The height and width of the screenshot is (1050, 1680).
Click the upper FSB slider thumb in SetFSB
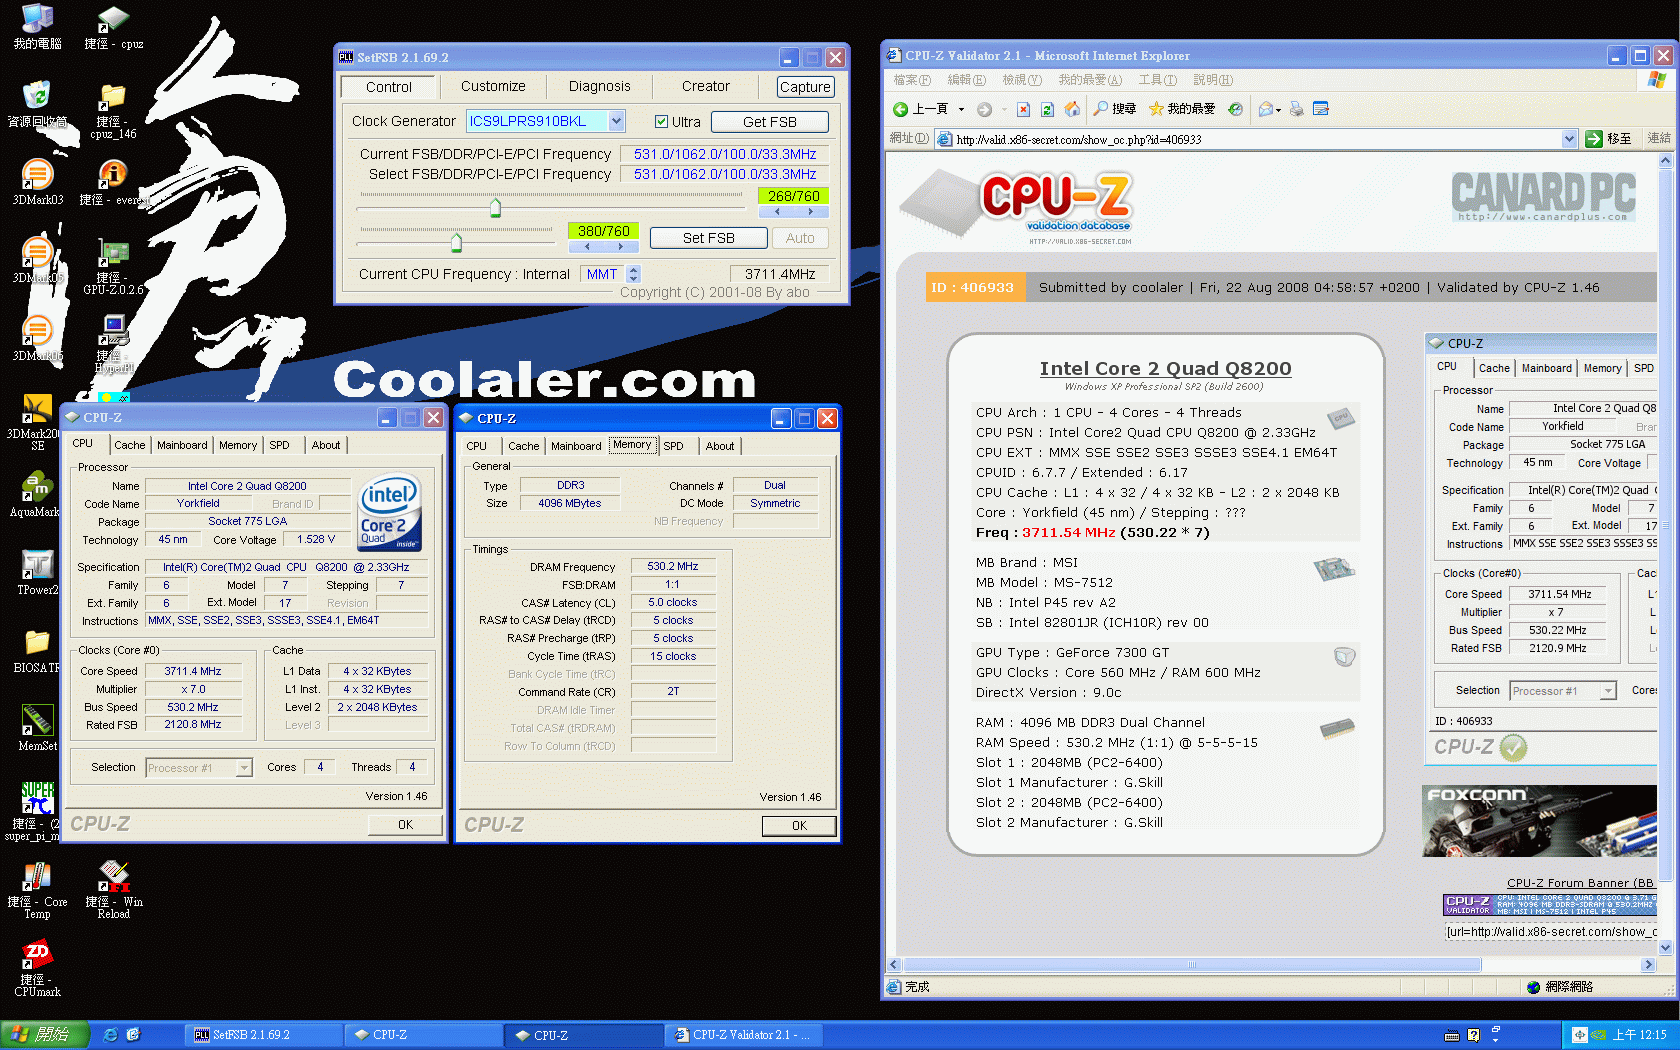coord(495,208)
